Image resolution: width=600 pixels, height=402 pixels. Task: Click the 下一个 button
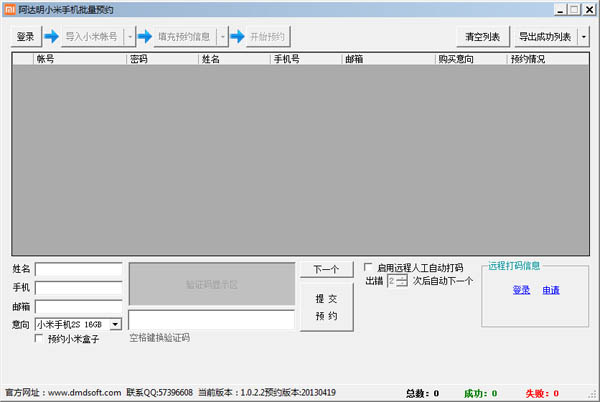pos(326,269)
